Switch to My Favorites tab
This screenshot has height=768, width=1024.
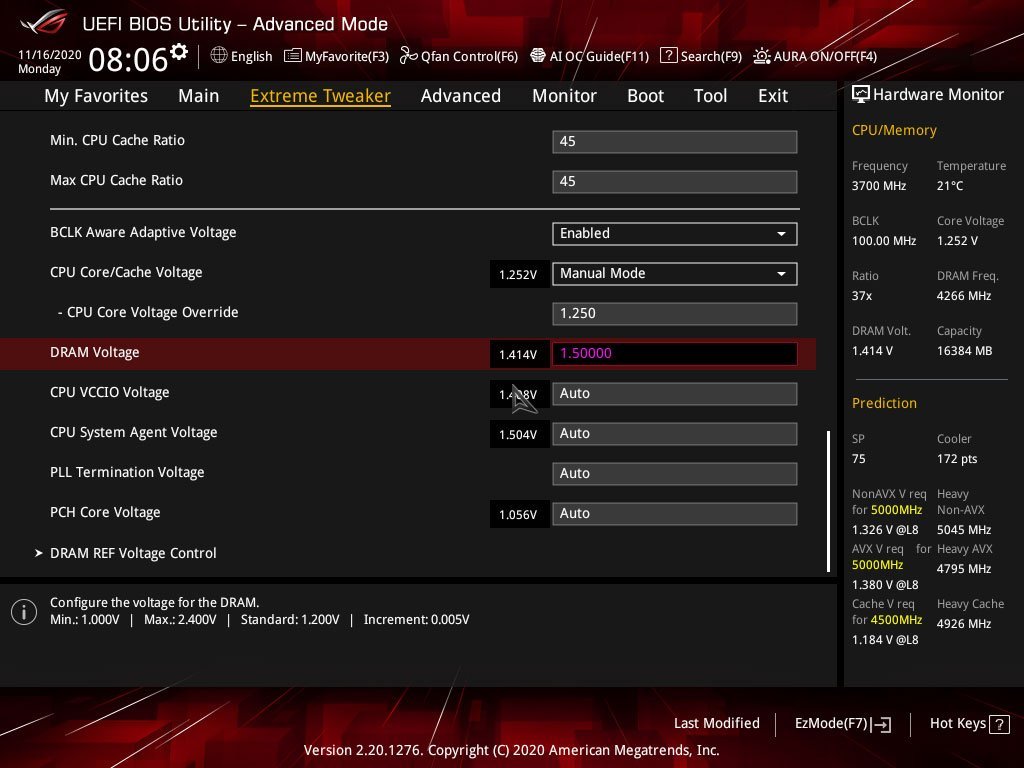pyautogui.click(x=96, y=95)
